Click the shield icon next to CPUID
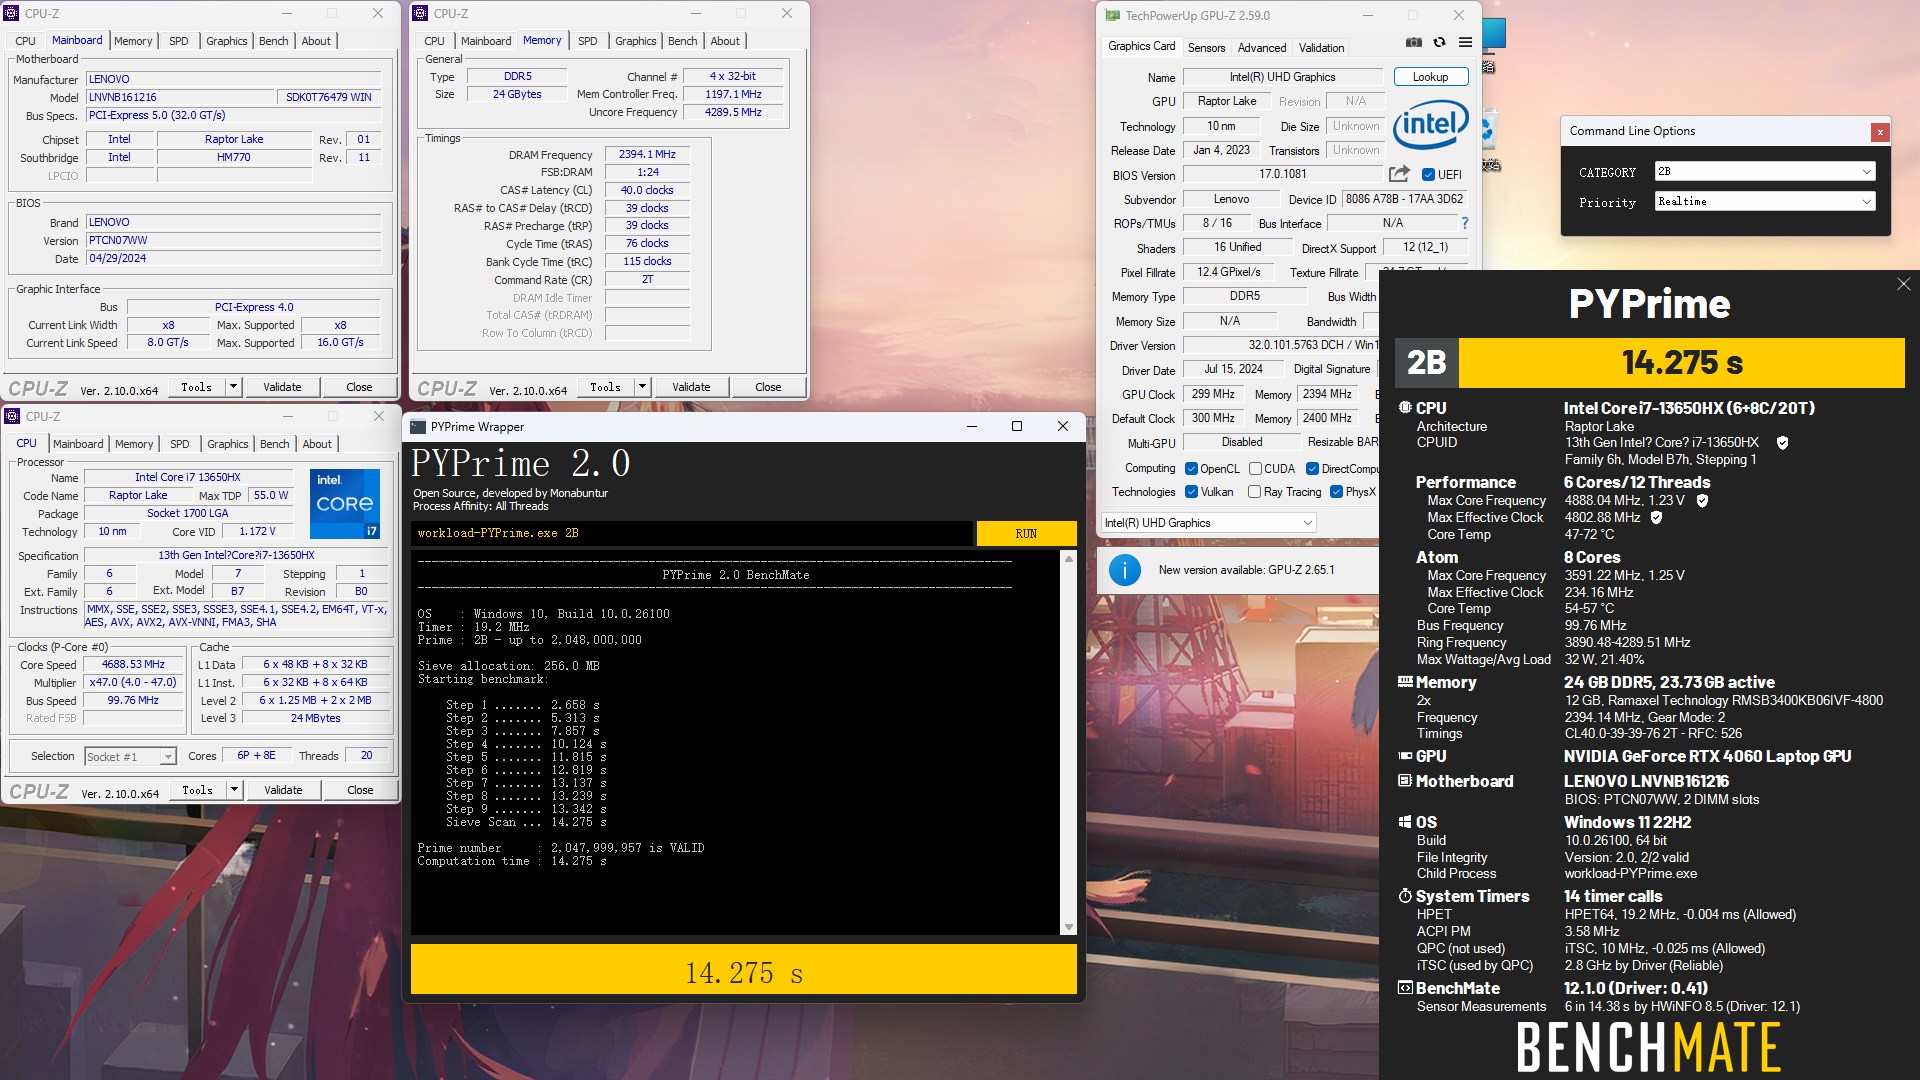The height and width of the screenshot is (1080, 1920). [1782, 442]
